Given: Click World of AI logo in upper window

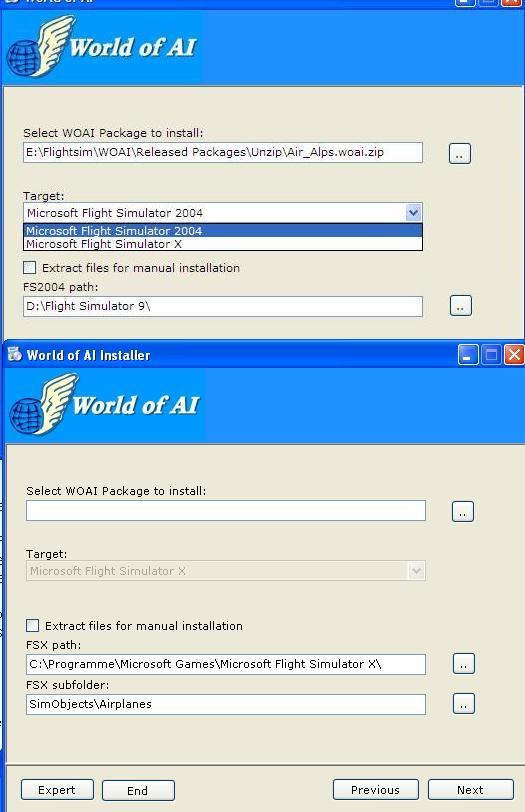Looking at the screenshot, I should coord(102,46).
